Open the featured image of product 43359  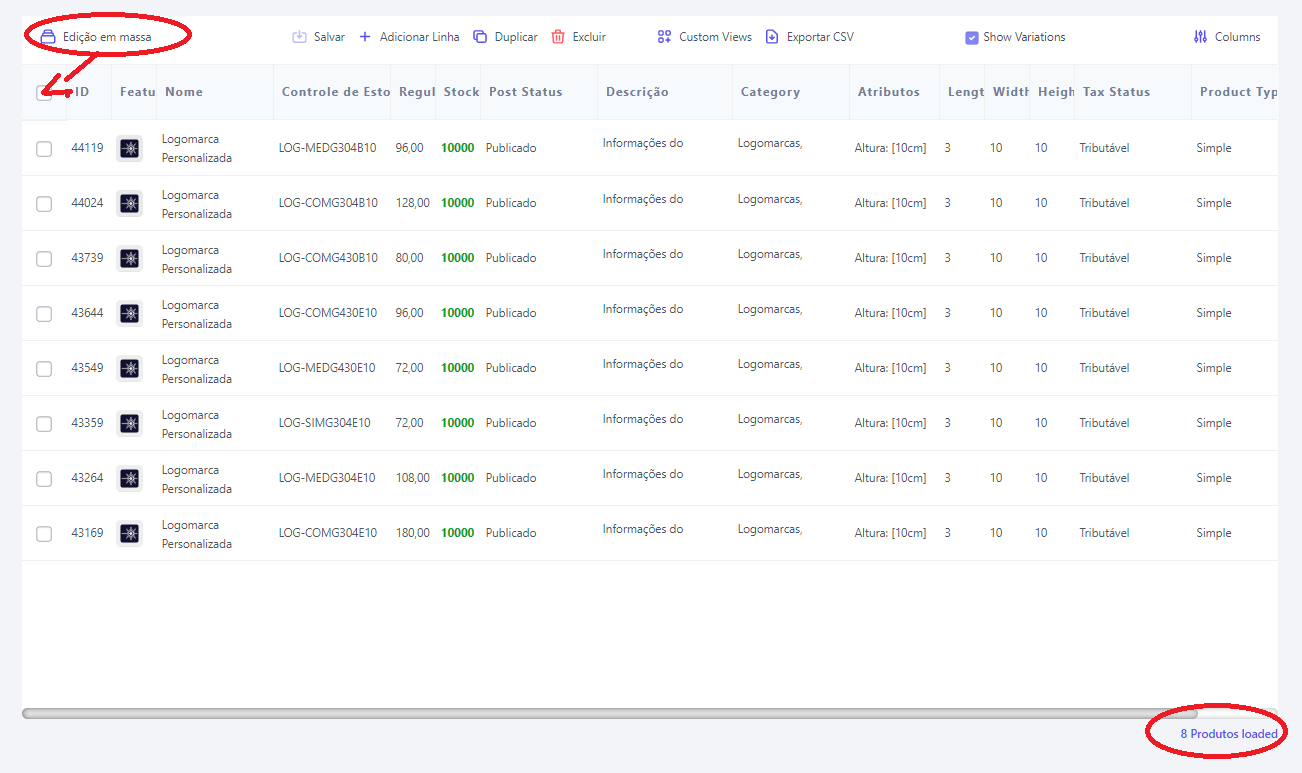129,424
